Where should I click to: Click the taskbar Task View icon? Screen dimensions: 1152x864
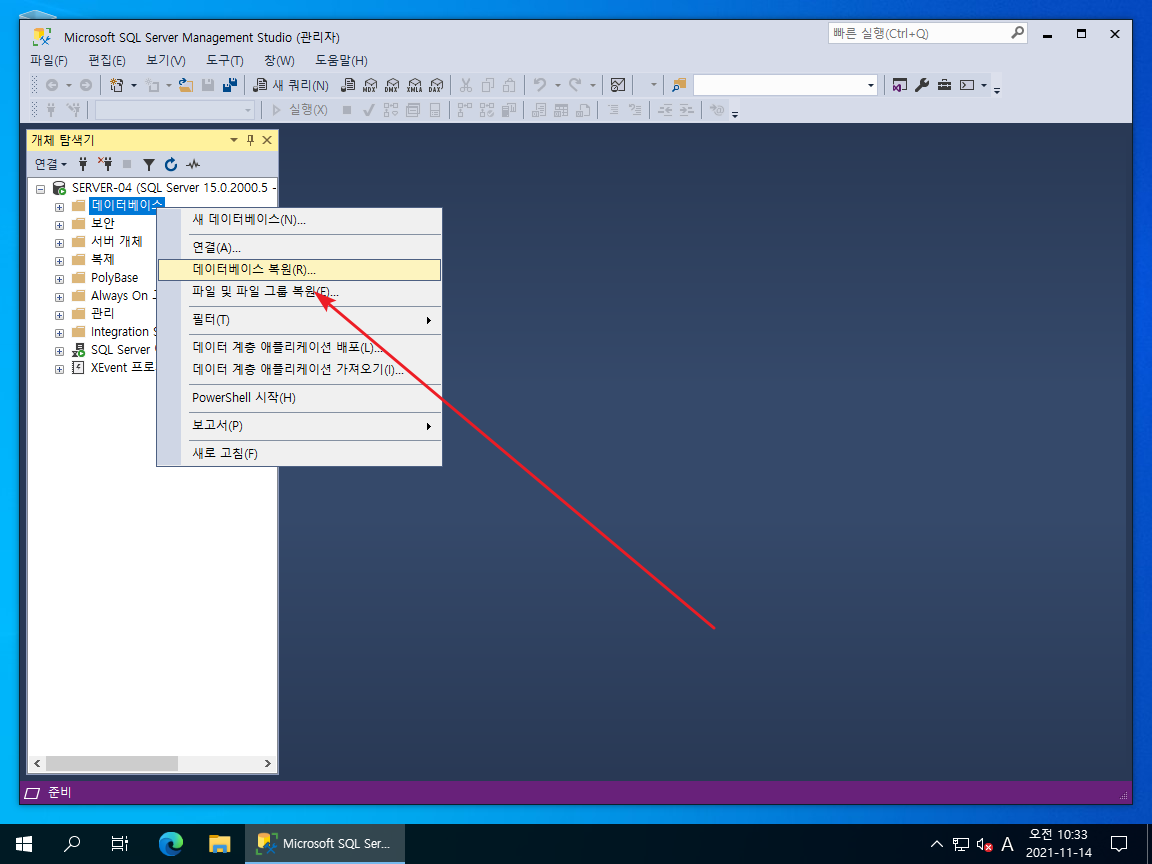(x=120, y=843)
